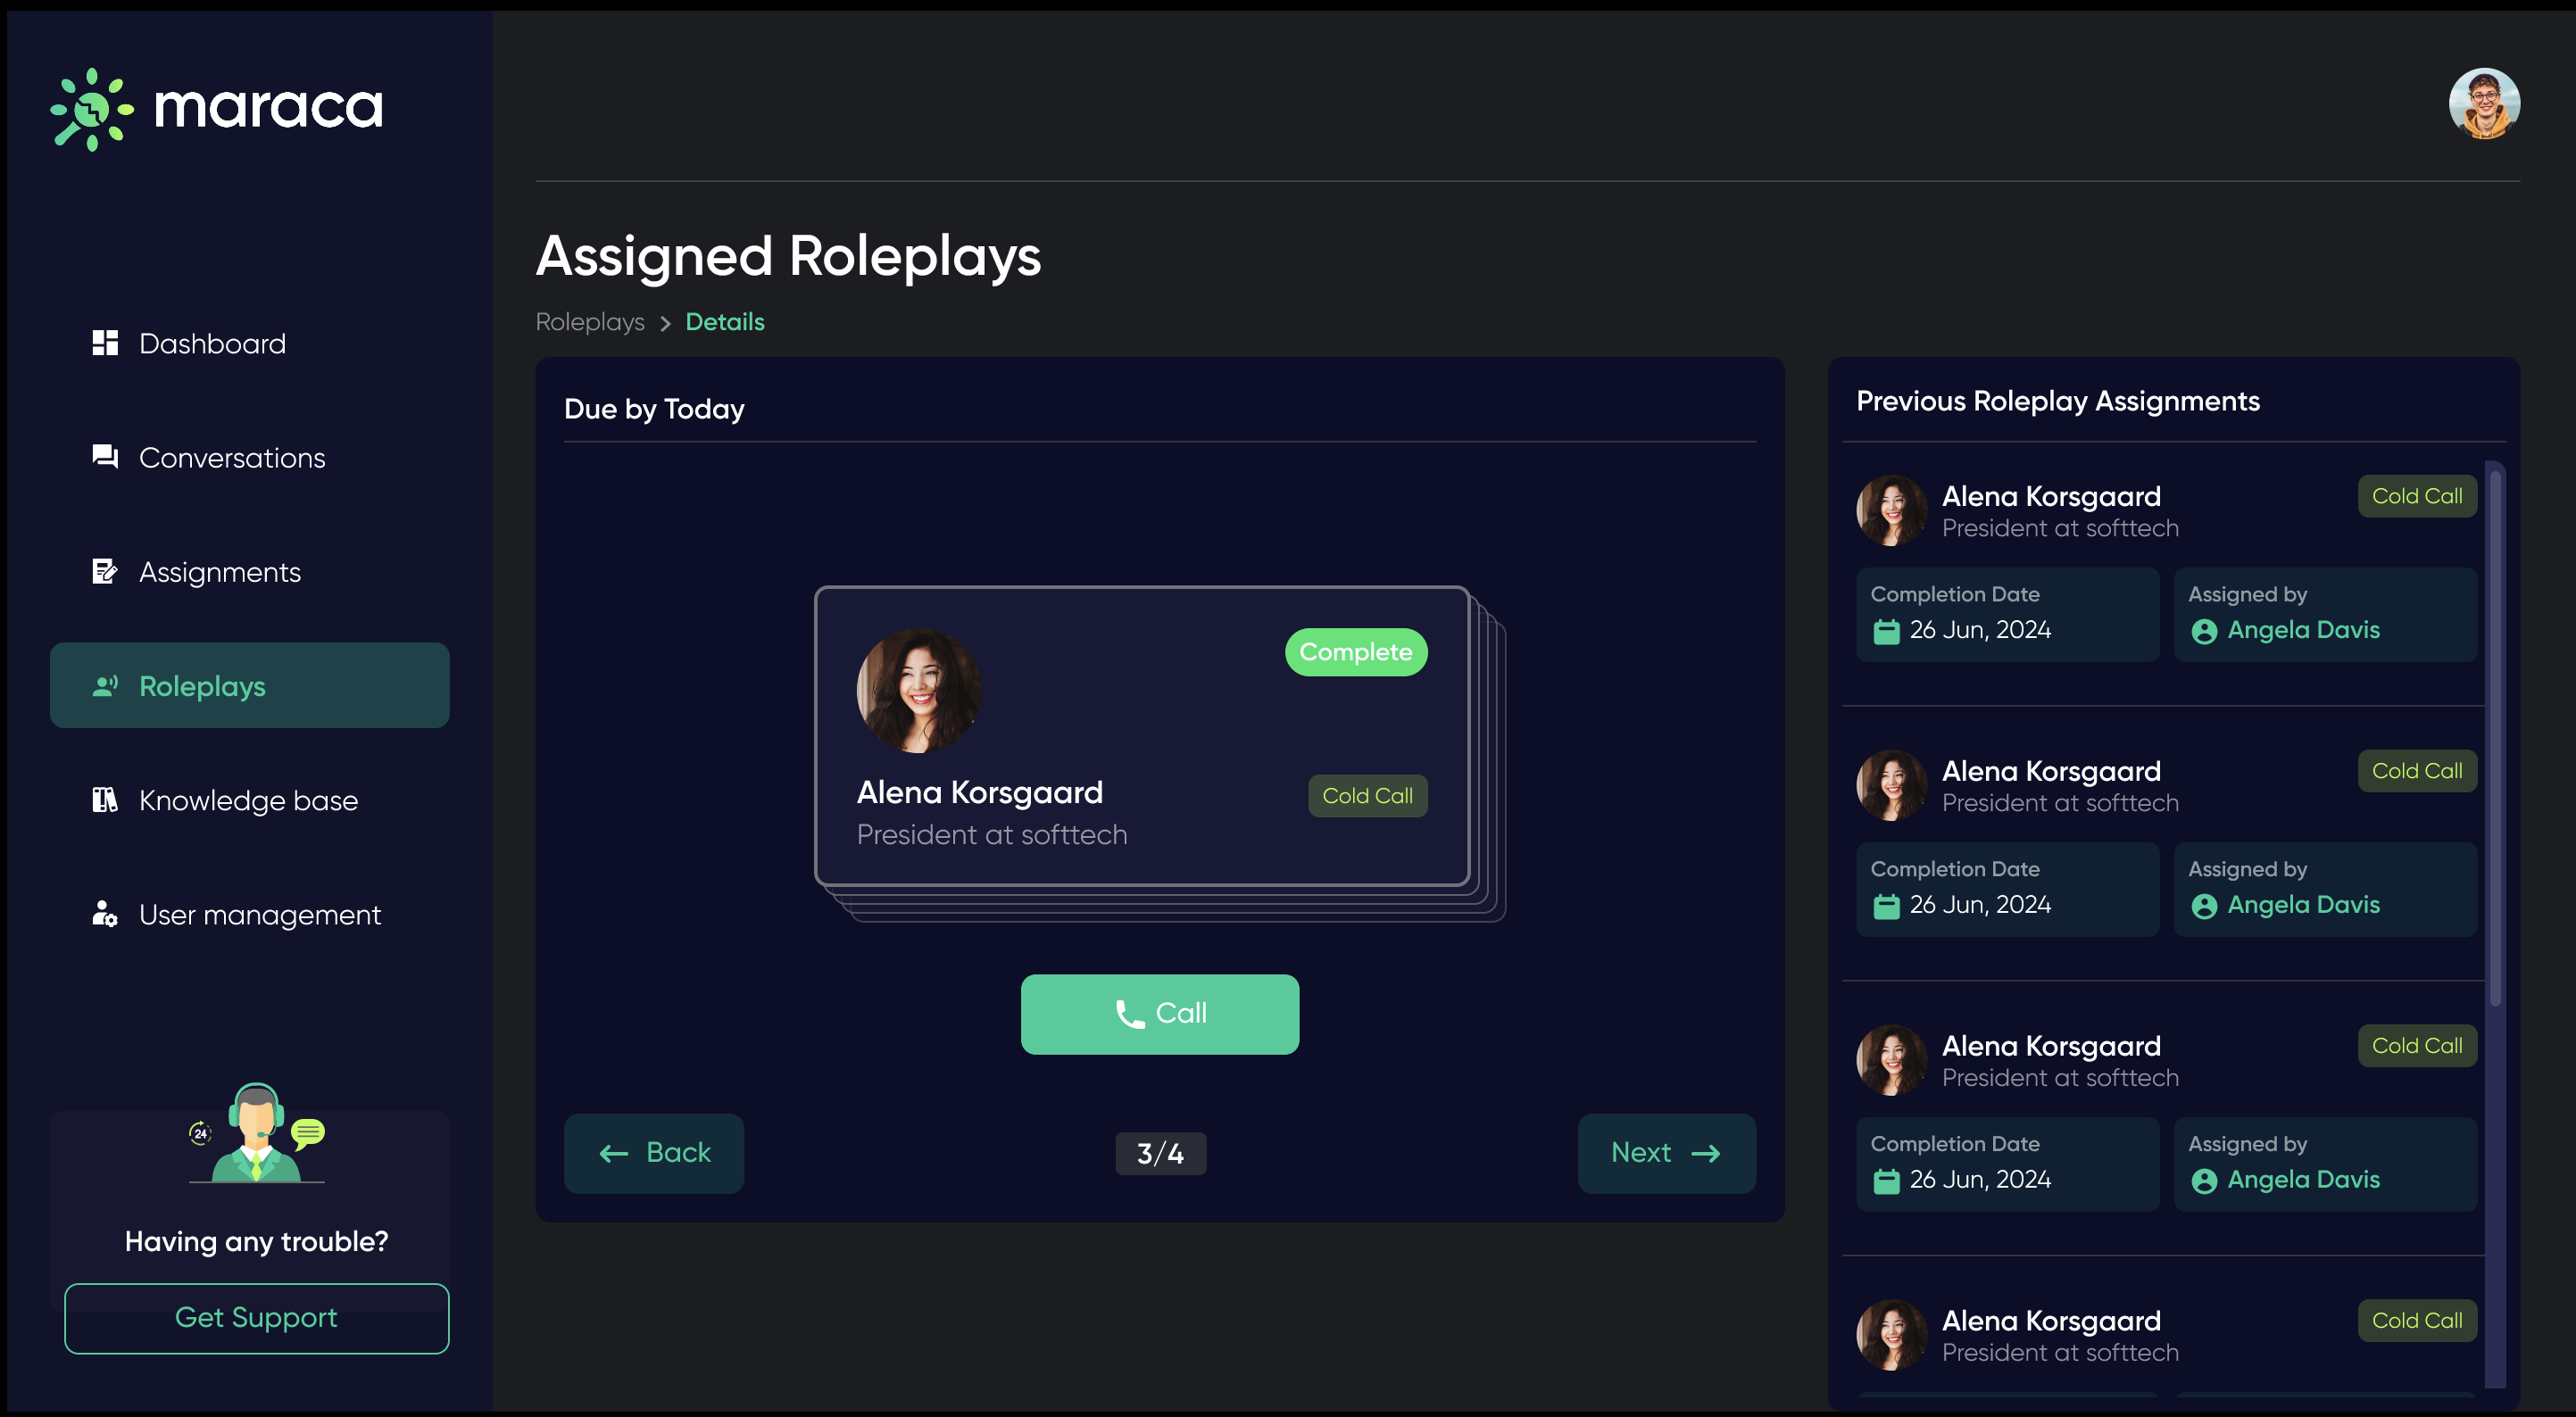Go to Conversations in the sidebar
This screenshot has height=1417, width=2576.
click(250, 457)
